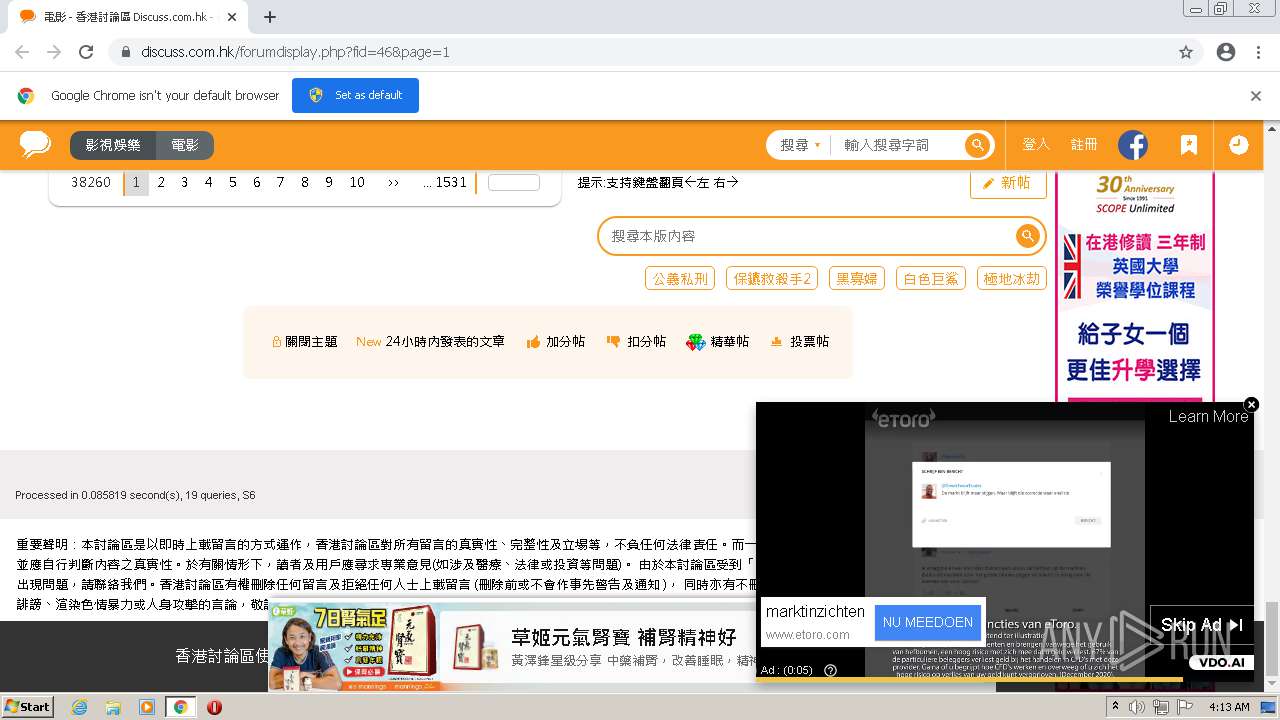Click Set as default button
The image size is (1280, 720).
tap(355, 96)
